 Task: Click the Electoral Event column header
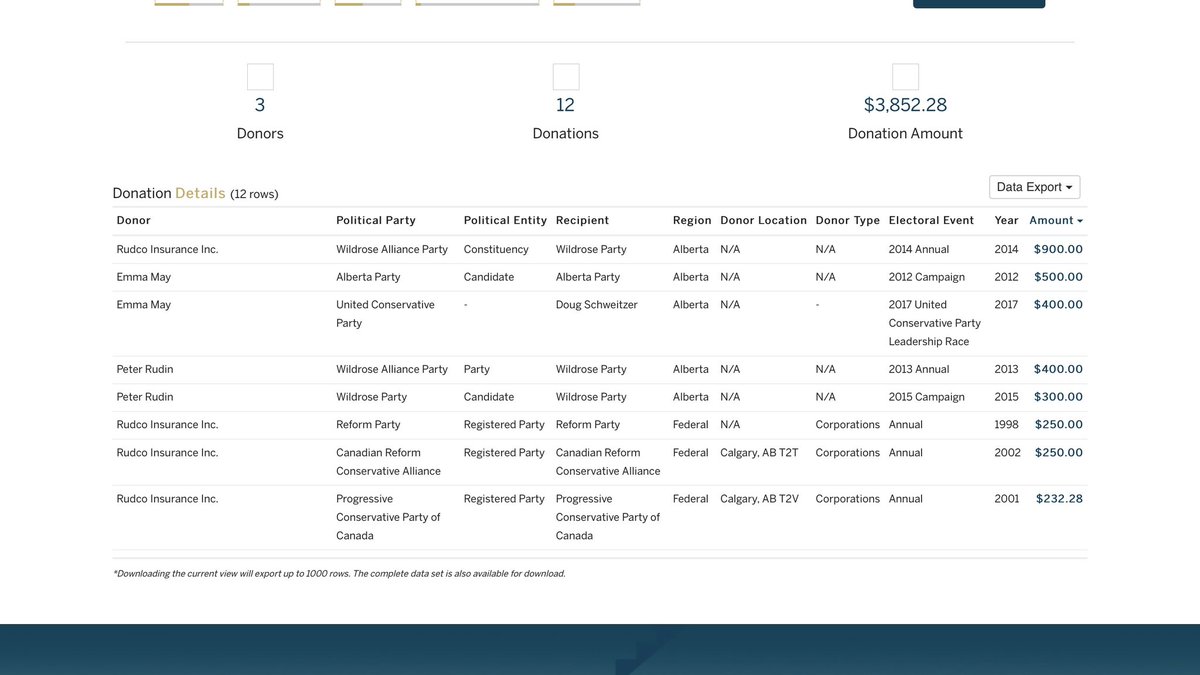[929, 218]
